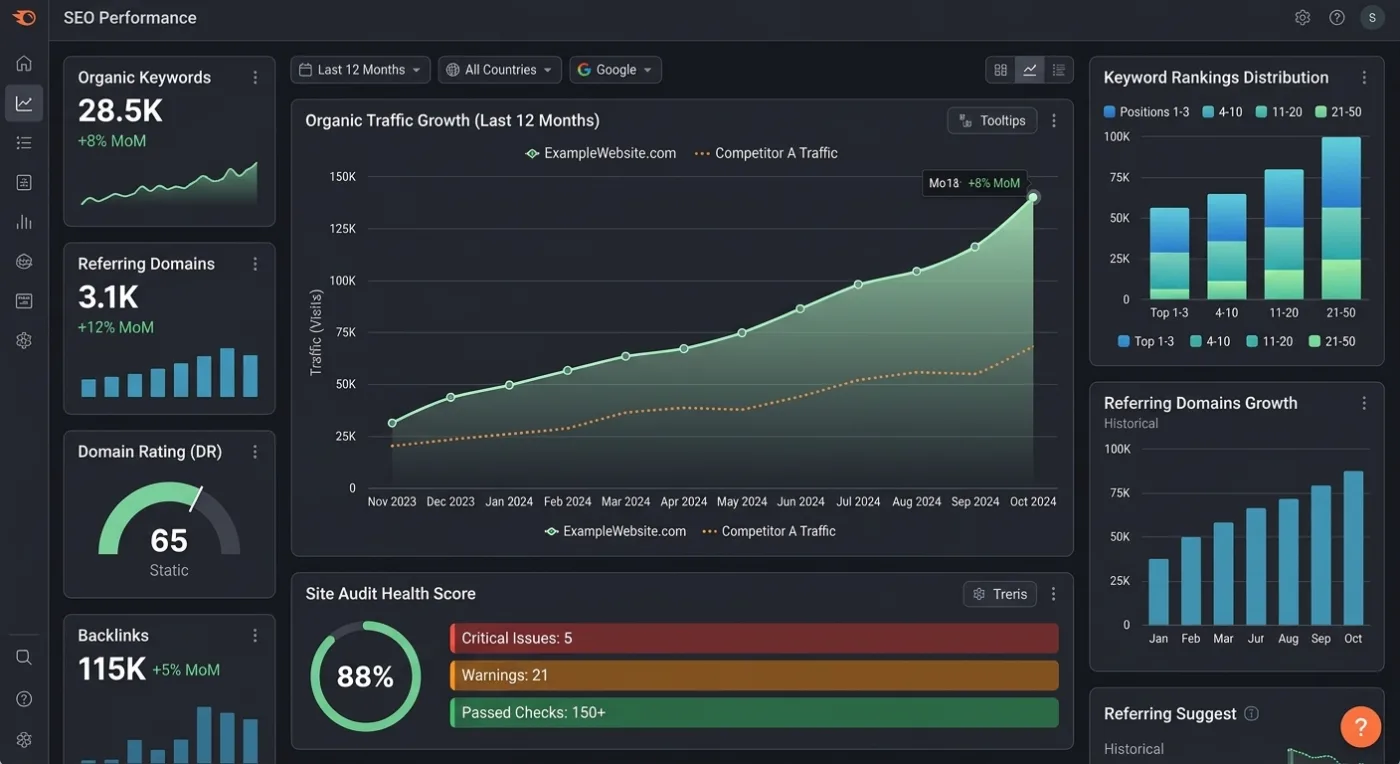Open the bulleted list sidebar icon

tap(24, 143)
